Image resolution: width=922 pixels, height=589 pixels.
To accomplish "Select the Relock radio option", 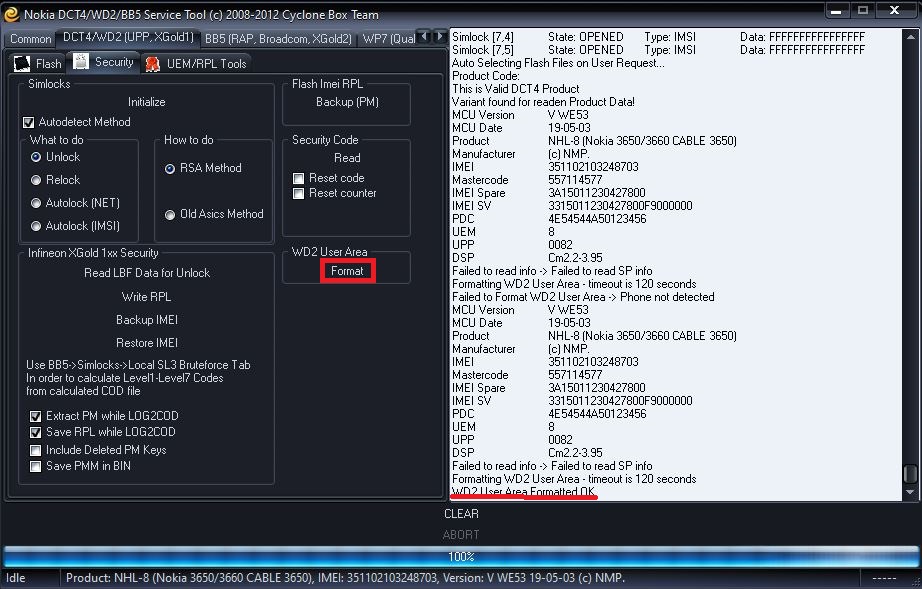I will click(x=36, y=180).
